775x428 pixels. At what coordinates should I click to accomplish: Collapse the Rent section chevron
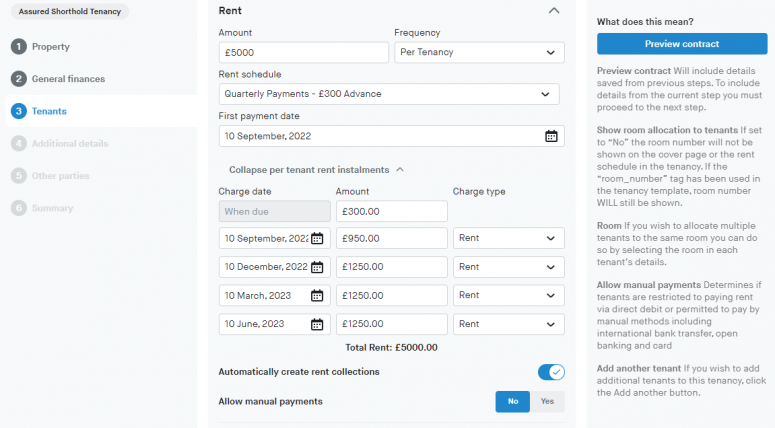click(554, 10)
